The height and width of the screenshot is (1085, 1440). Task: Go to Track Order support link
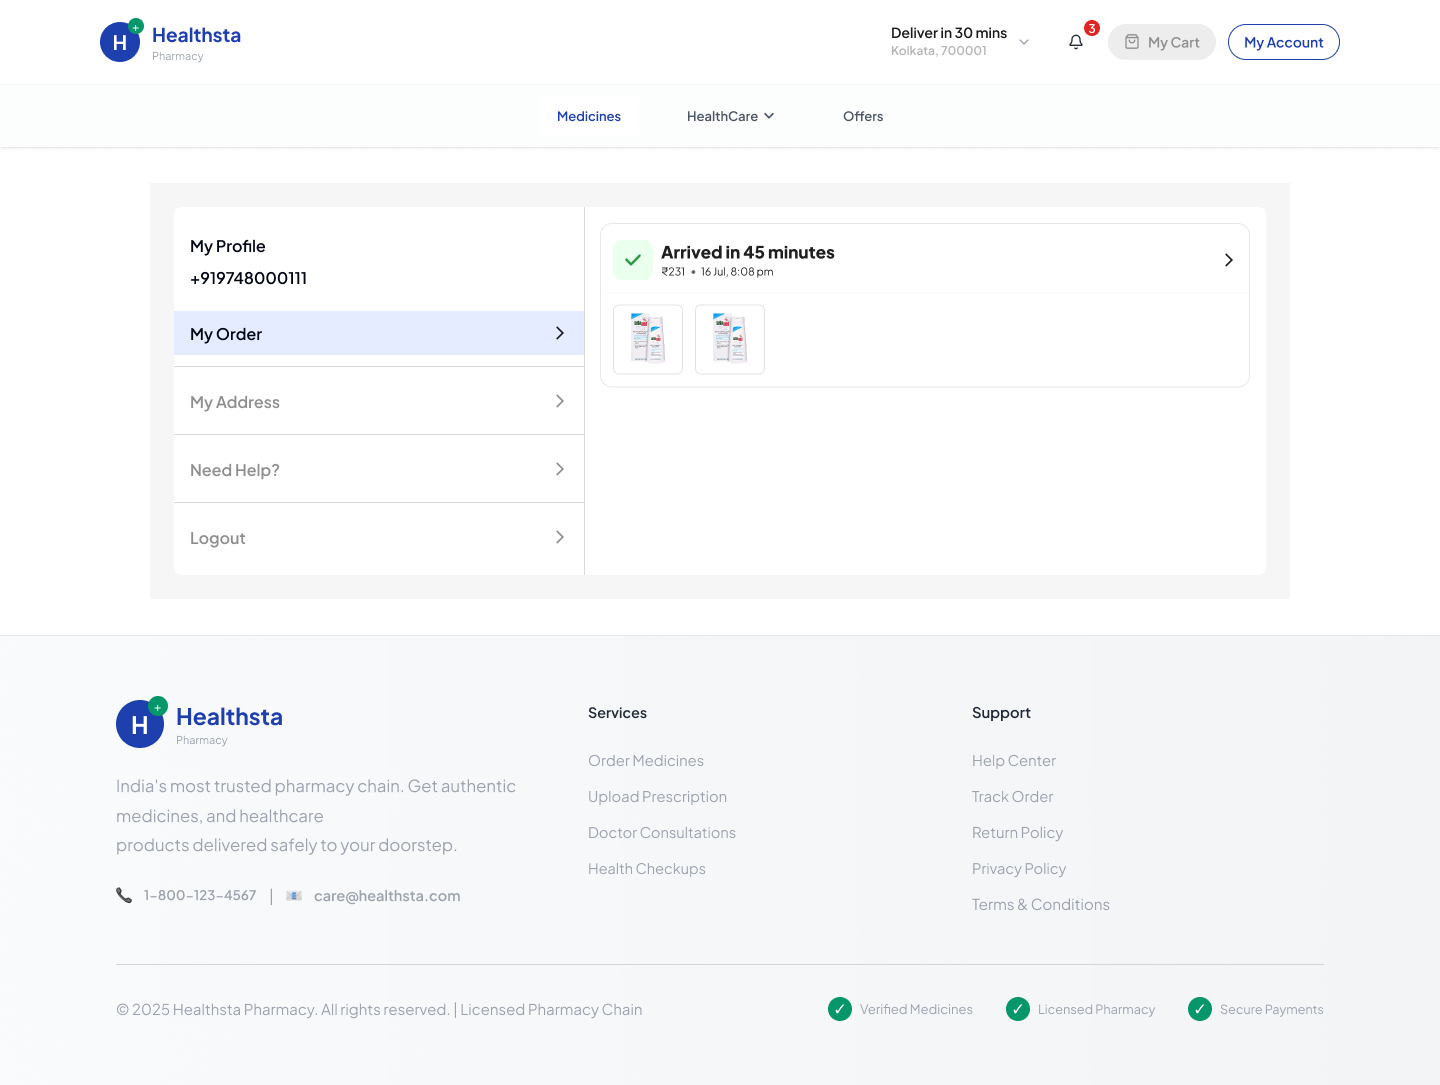1012,797
